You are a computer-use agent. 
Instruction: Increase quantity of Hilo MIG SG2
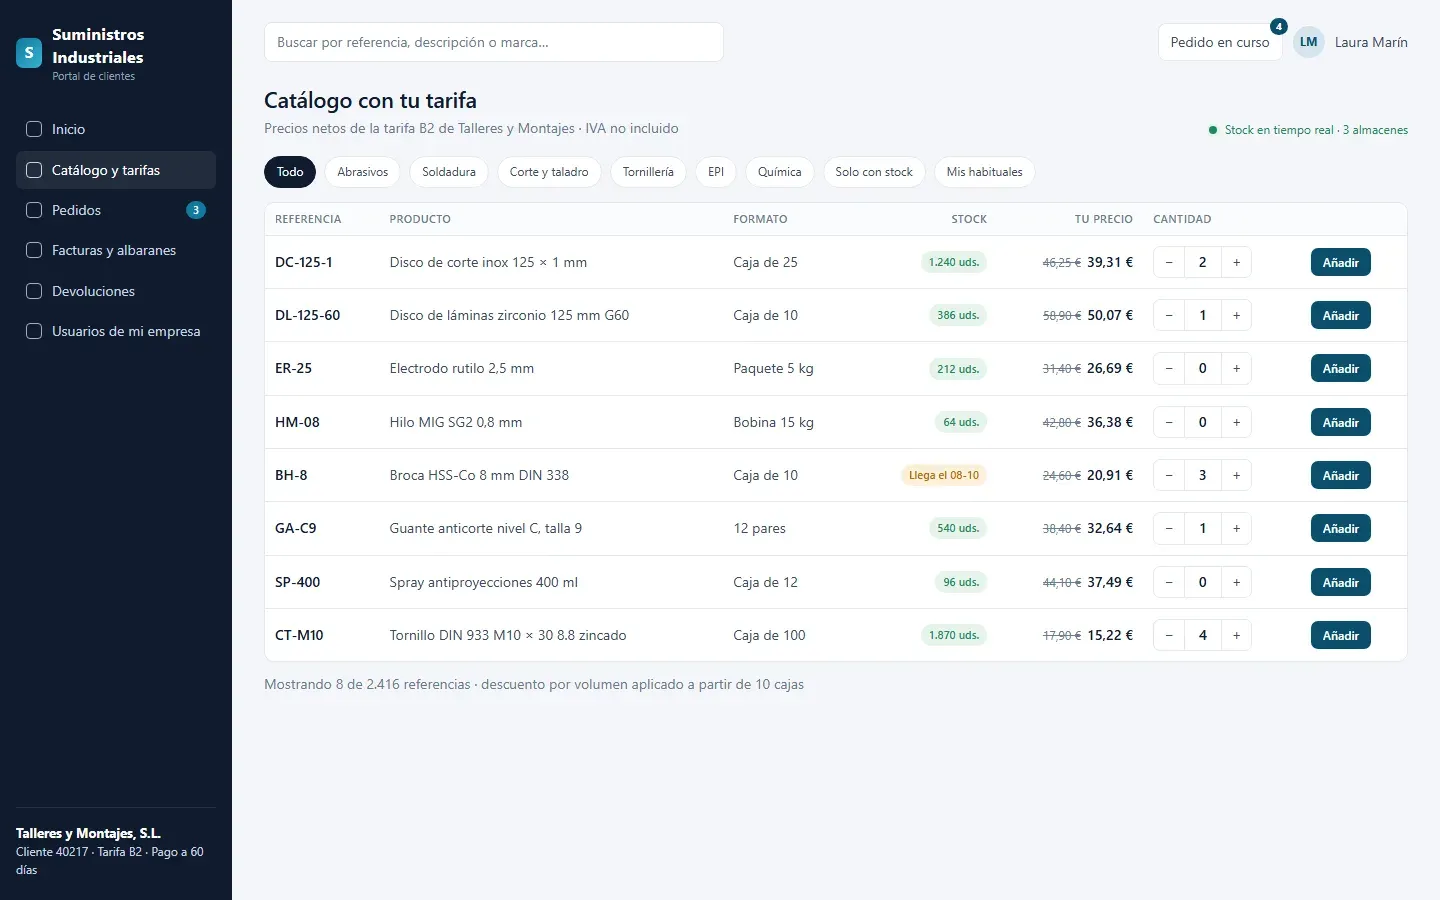click(1236, 423)
